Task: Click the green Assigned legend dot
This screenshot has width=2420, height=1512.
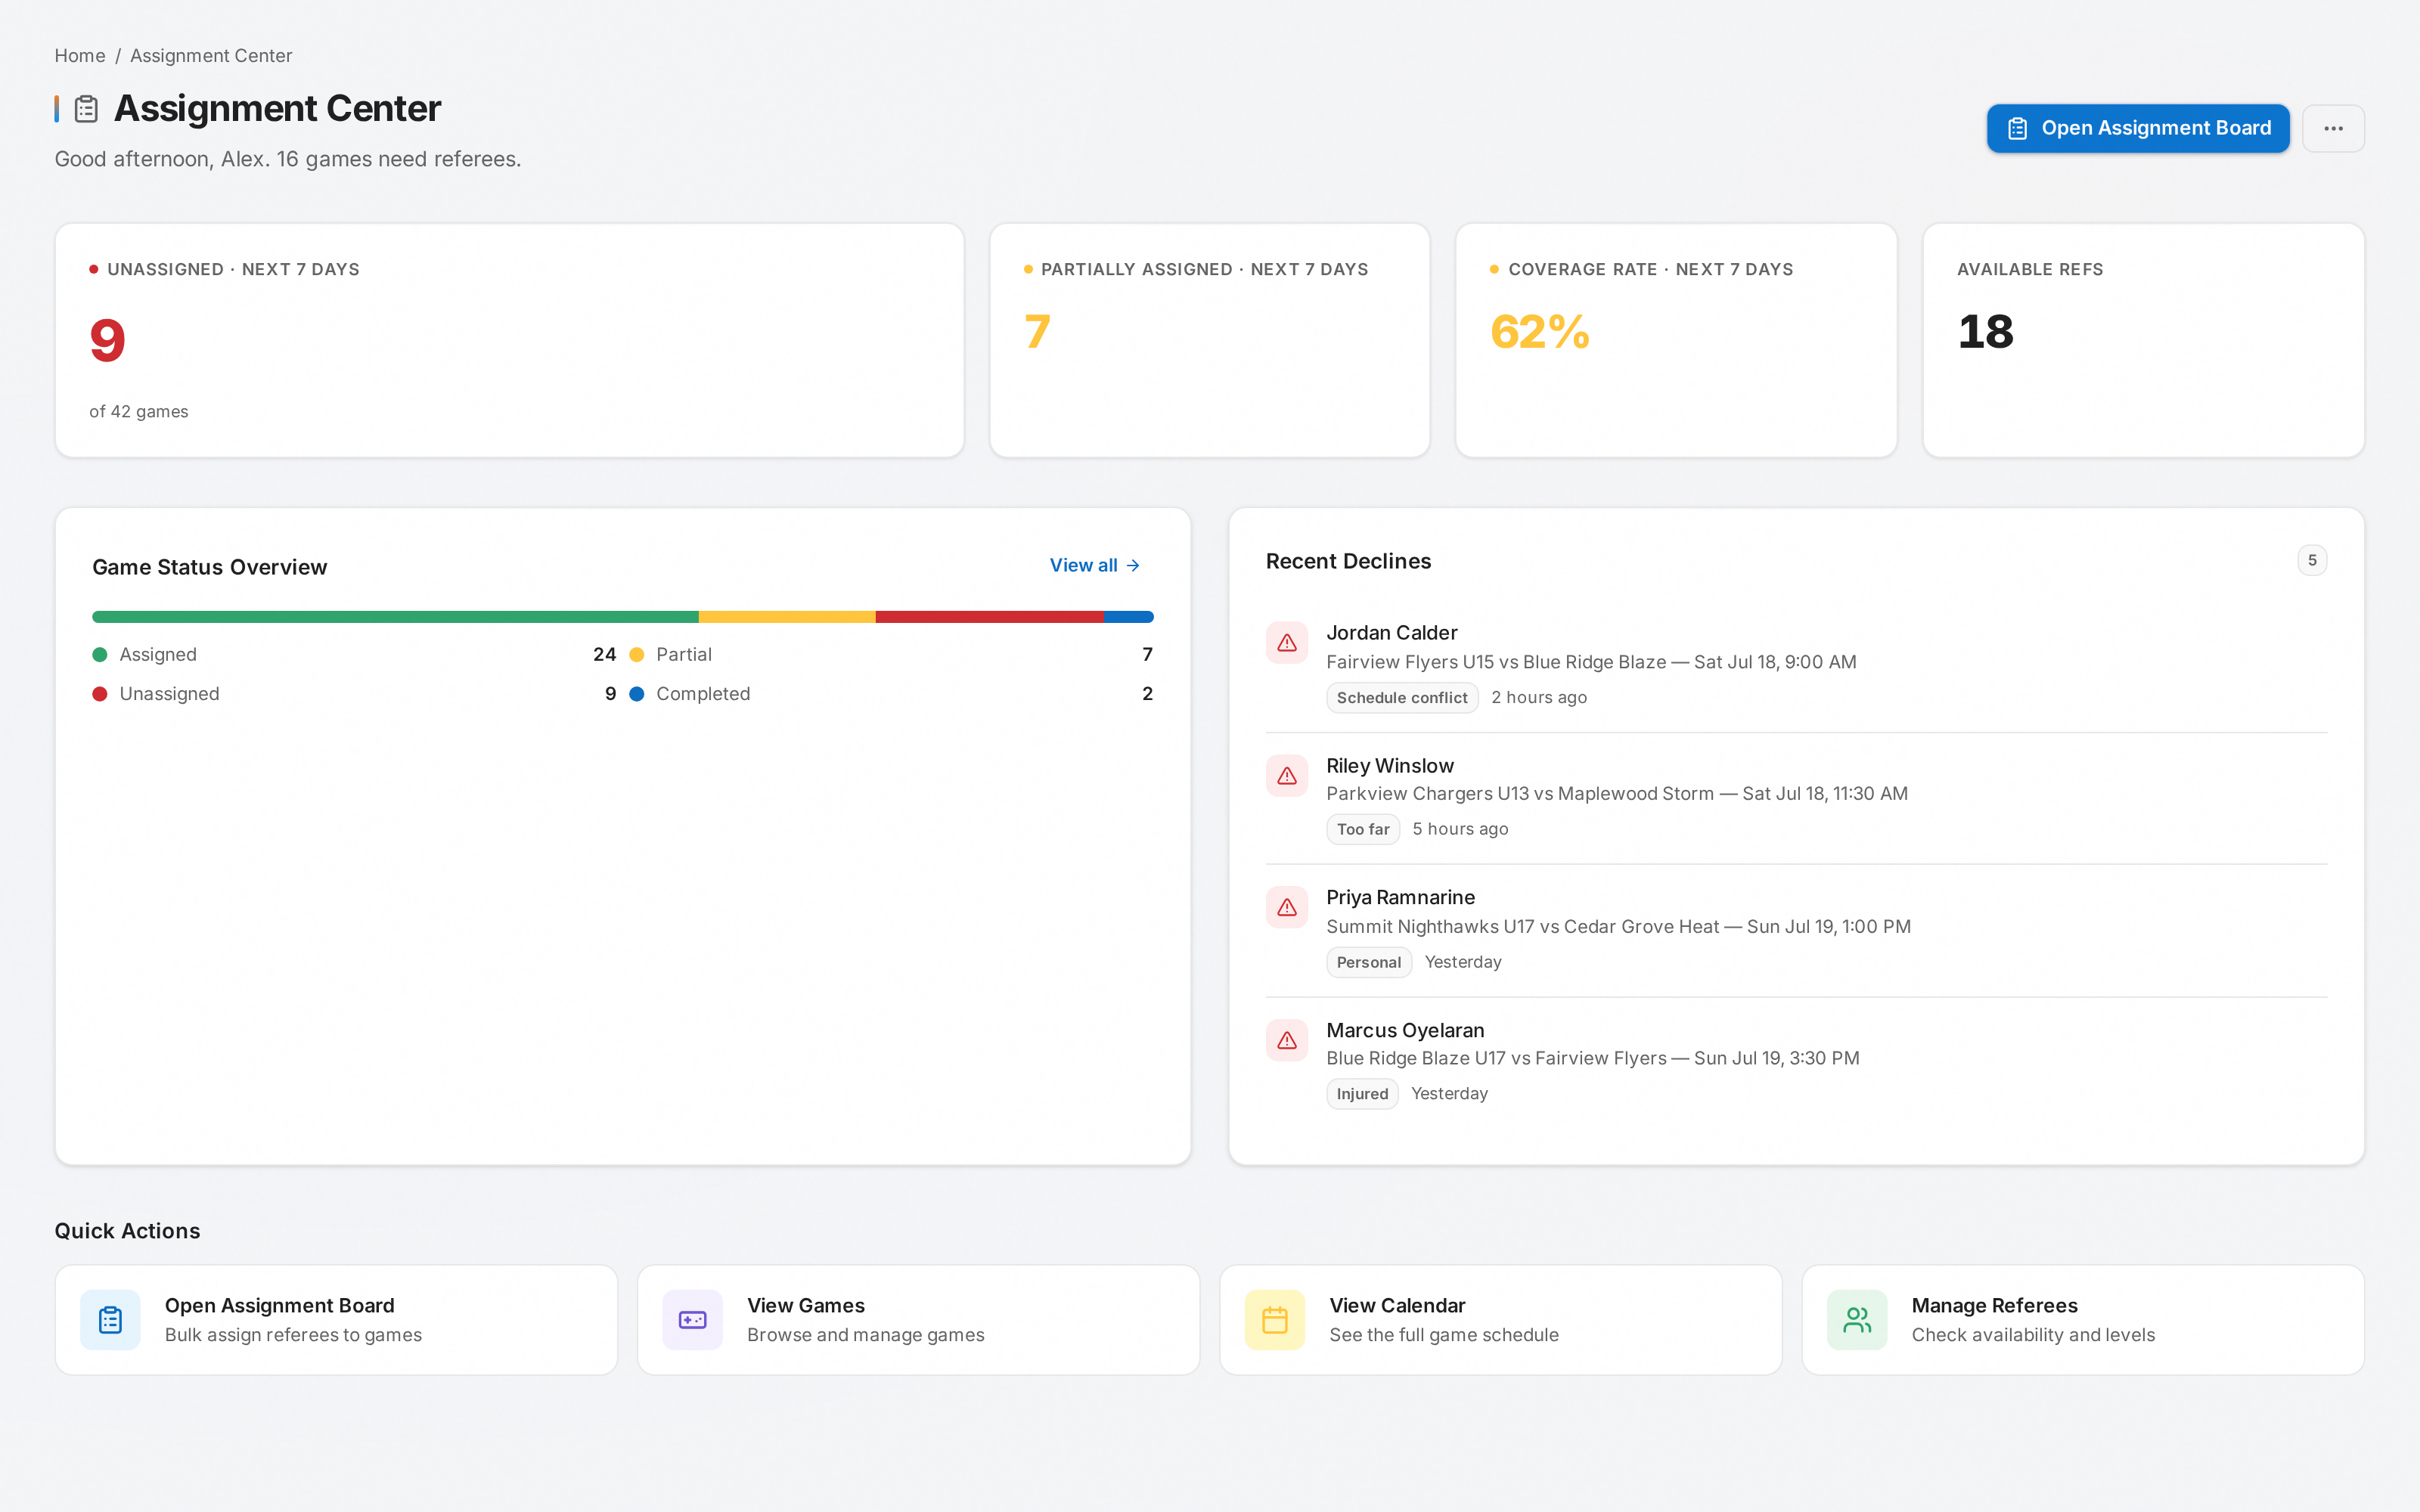Action: click(x=100, y=655)
